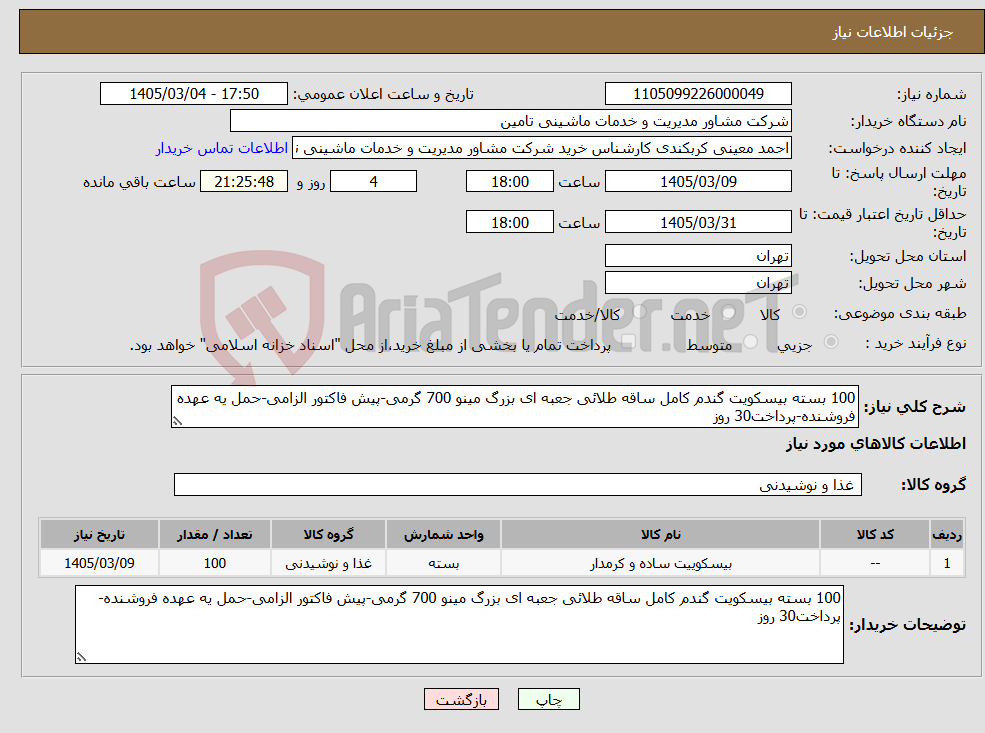Select the خدمت radio button
This screenshot has width=985, height=733.
coord(728,312)
